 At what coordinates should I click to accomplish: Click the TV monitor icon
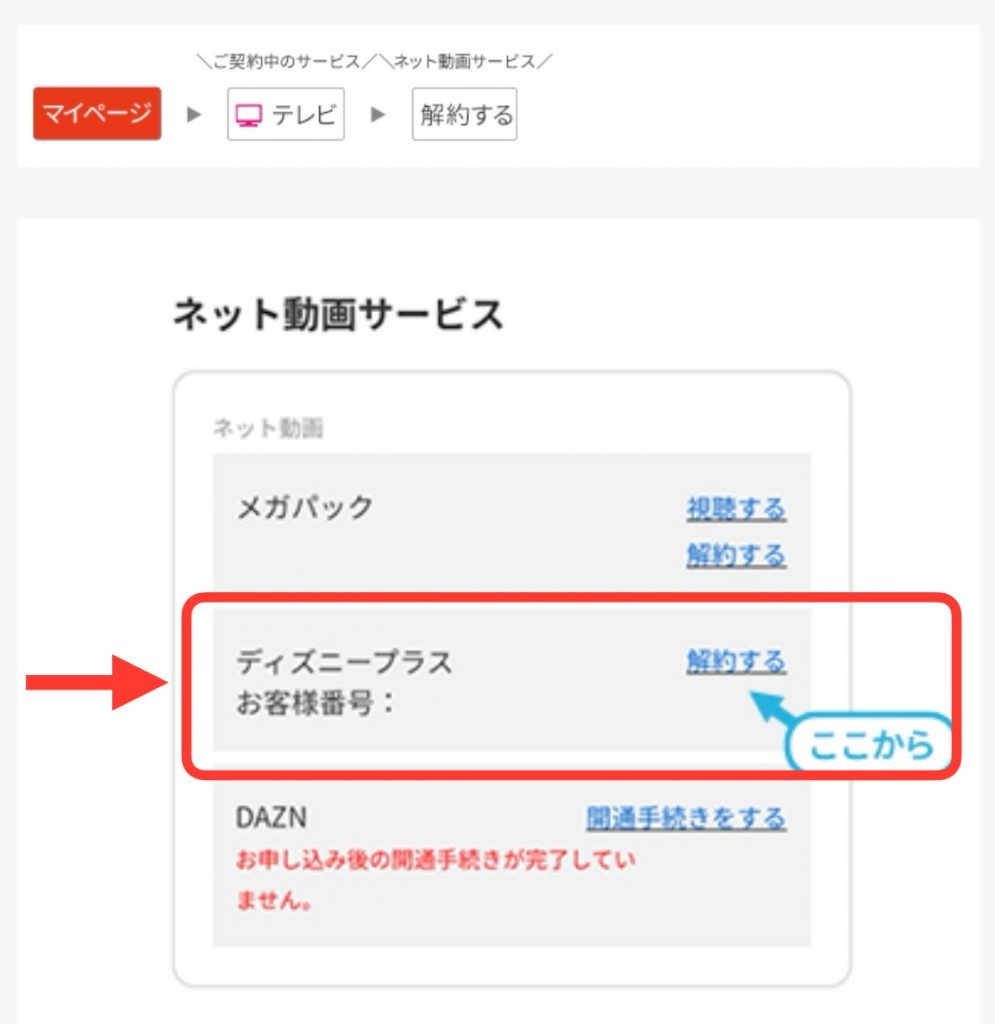(248, 116)
